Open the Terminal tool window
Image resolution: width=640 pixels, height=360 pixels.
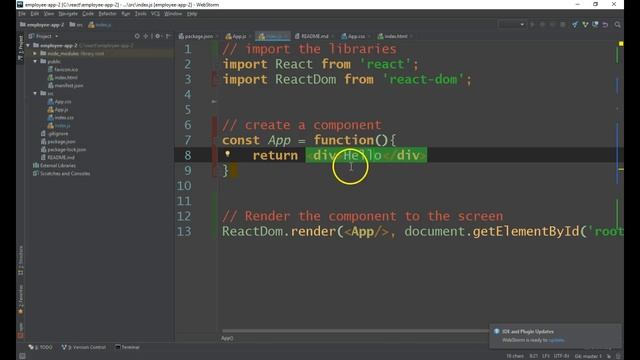click(x=127, y=347)
